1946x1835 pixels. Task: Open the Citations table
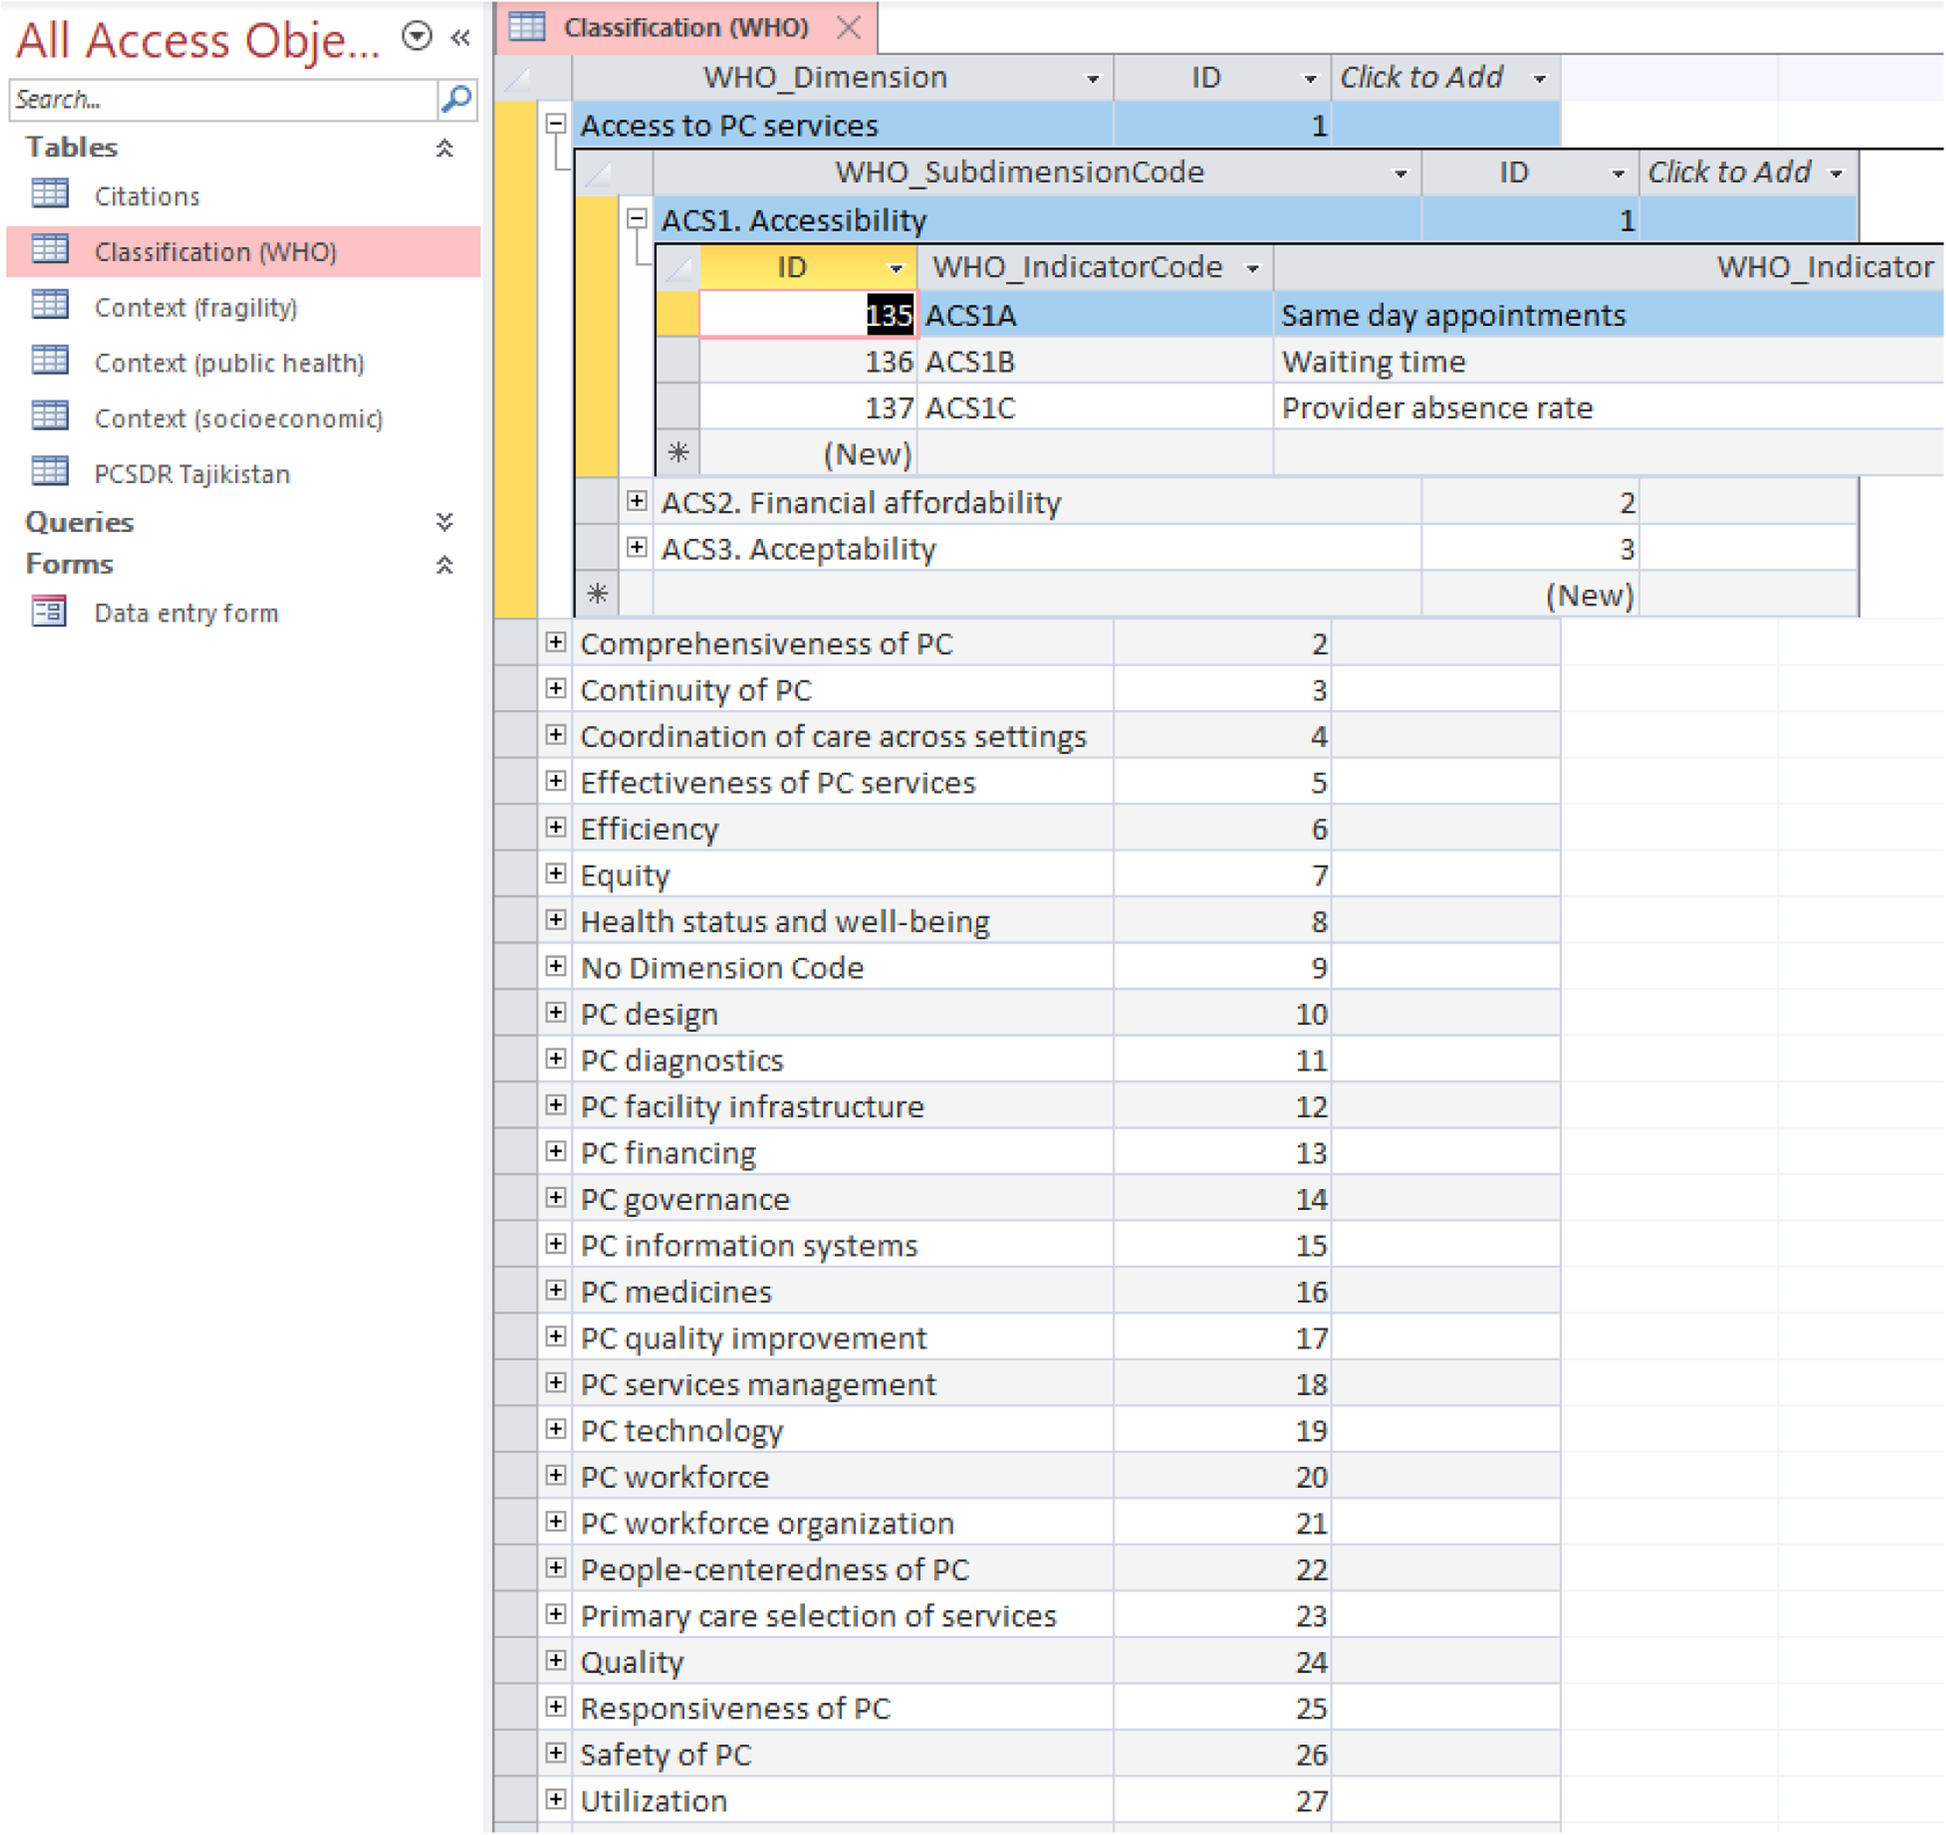(x=147, y=196)
